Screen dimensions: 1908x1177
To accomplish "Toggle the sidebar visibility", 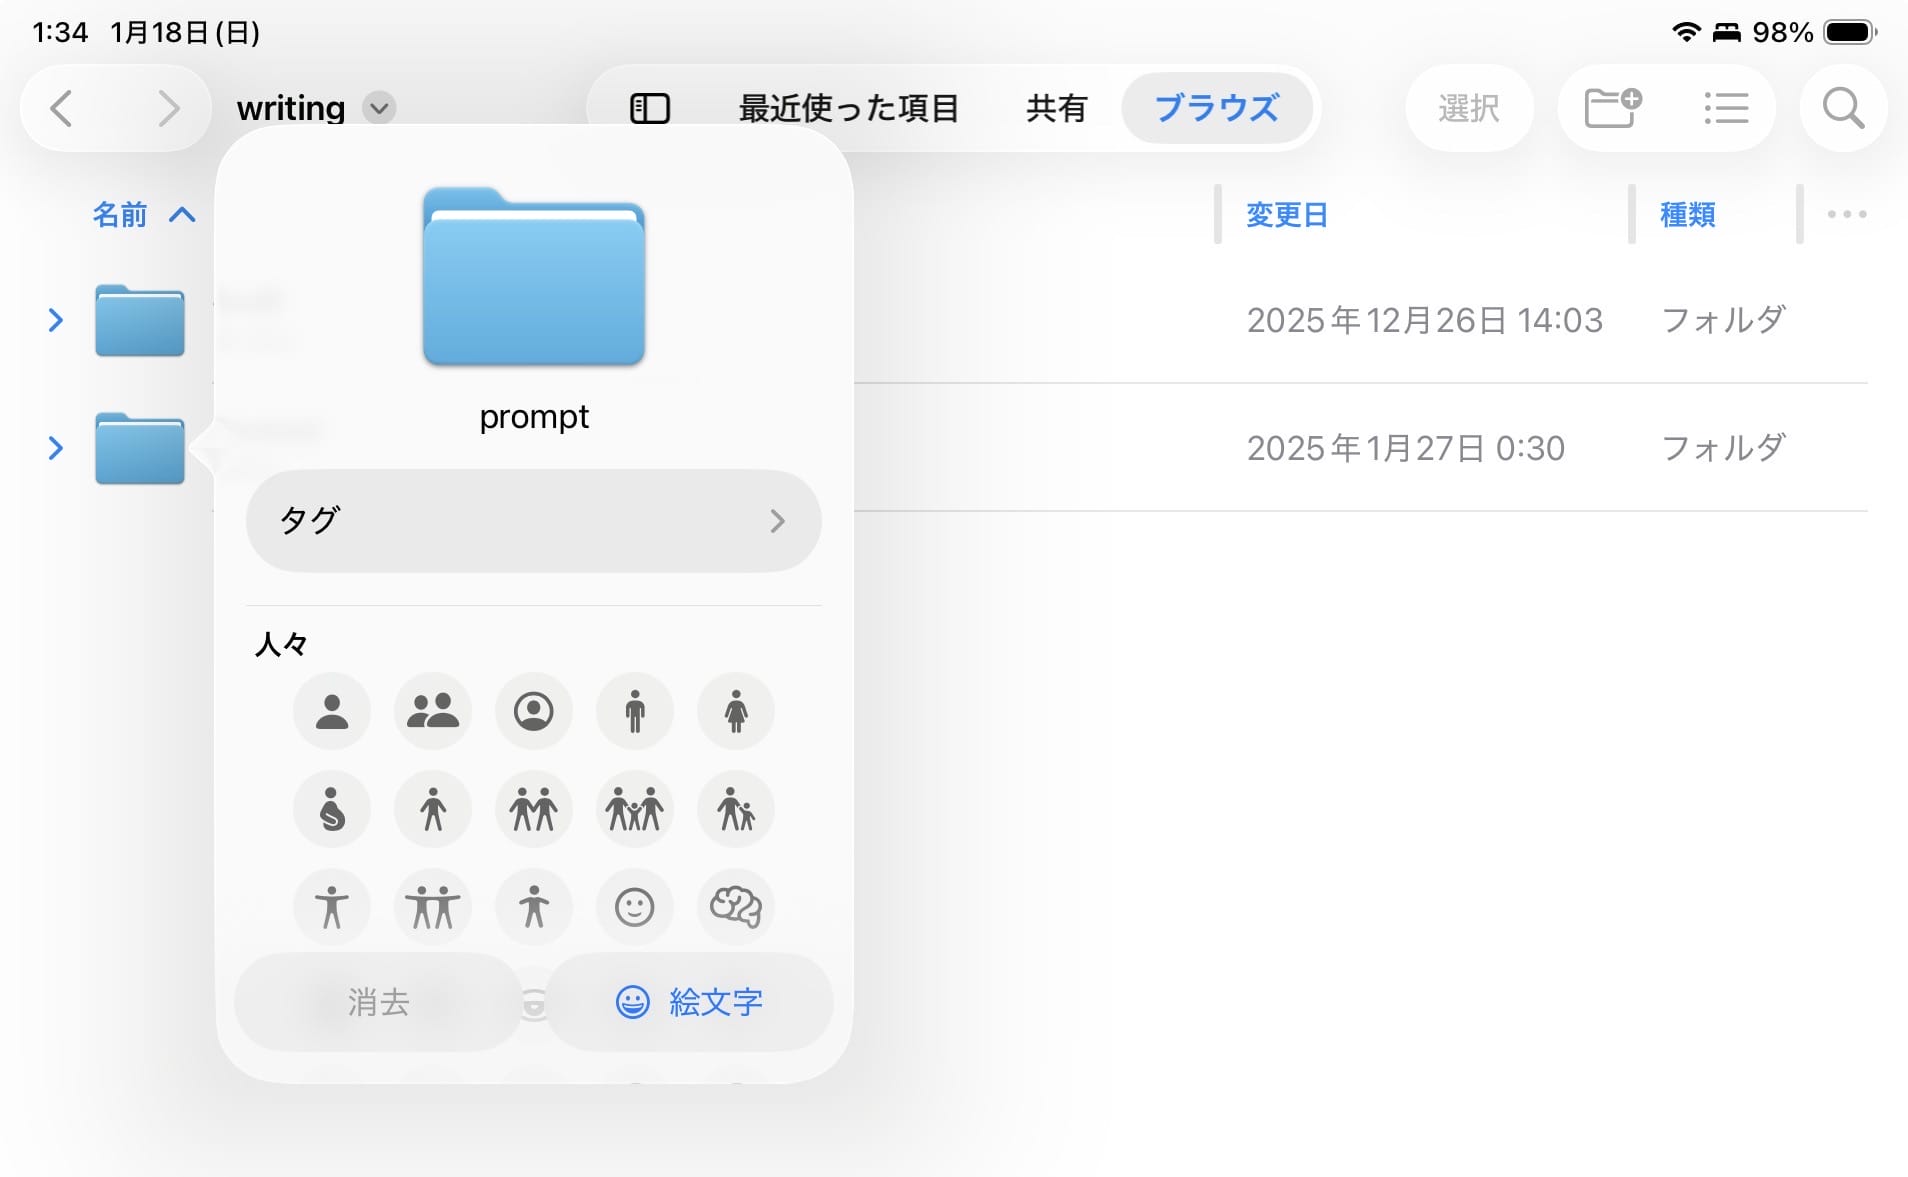I will 650,107.
